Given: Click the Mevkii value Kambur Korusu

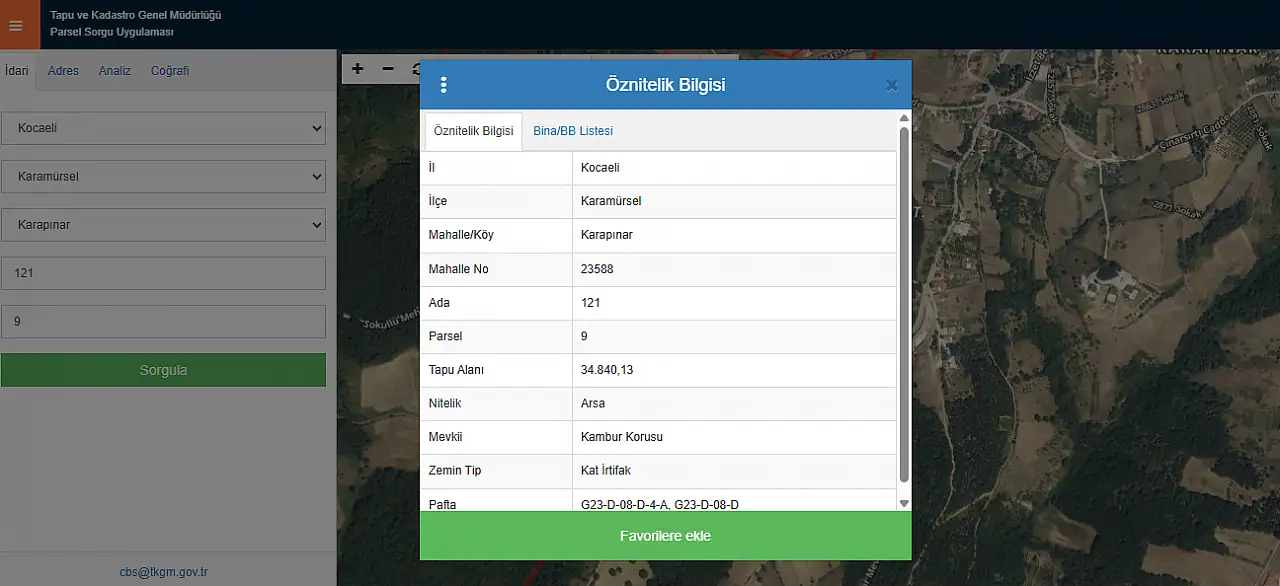Looking at the screenshot, I should coord(622,437).
